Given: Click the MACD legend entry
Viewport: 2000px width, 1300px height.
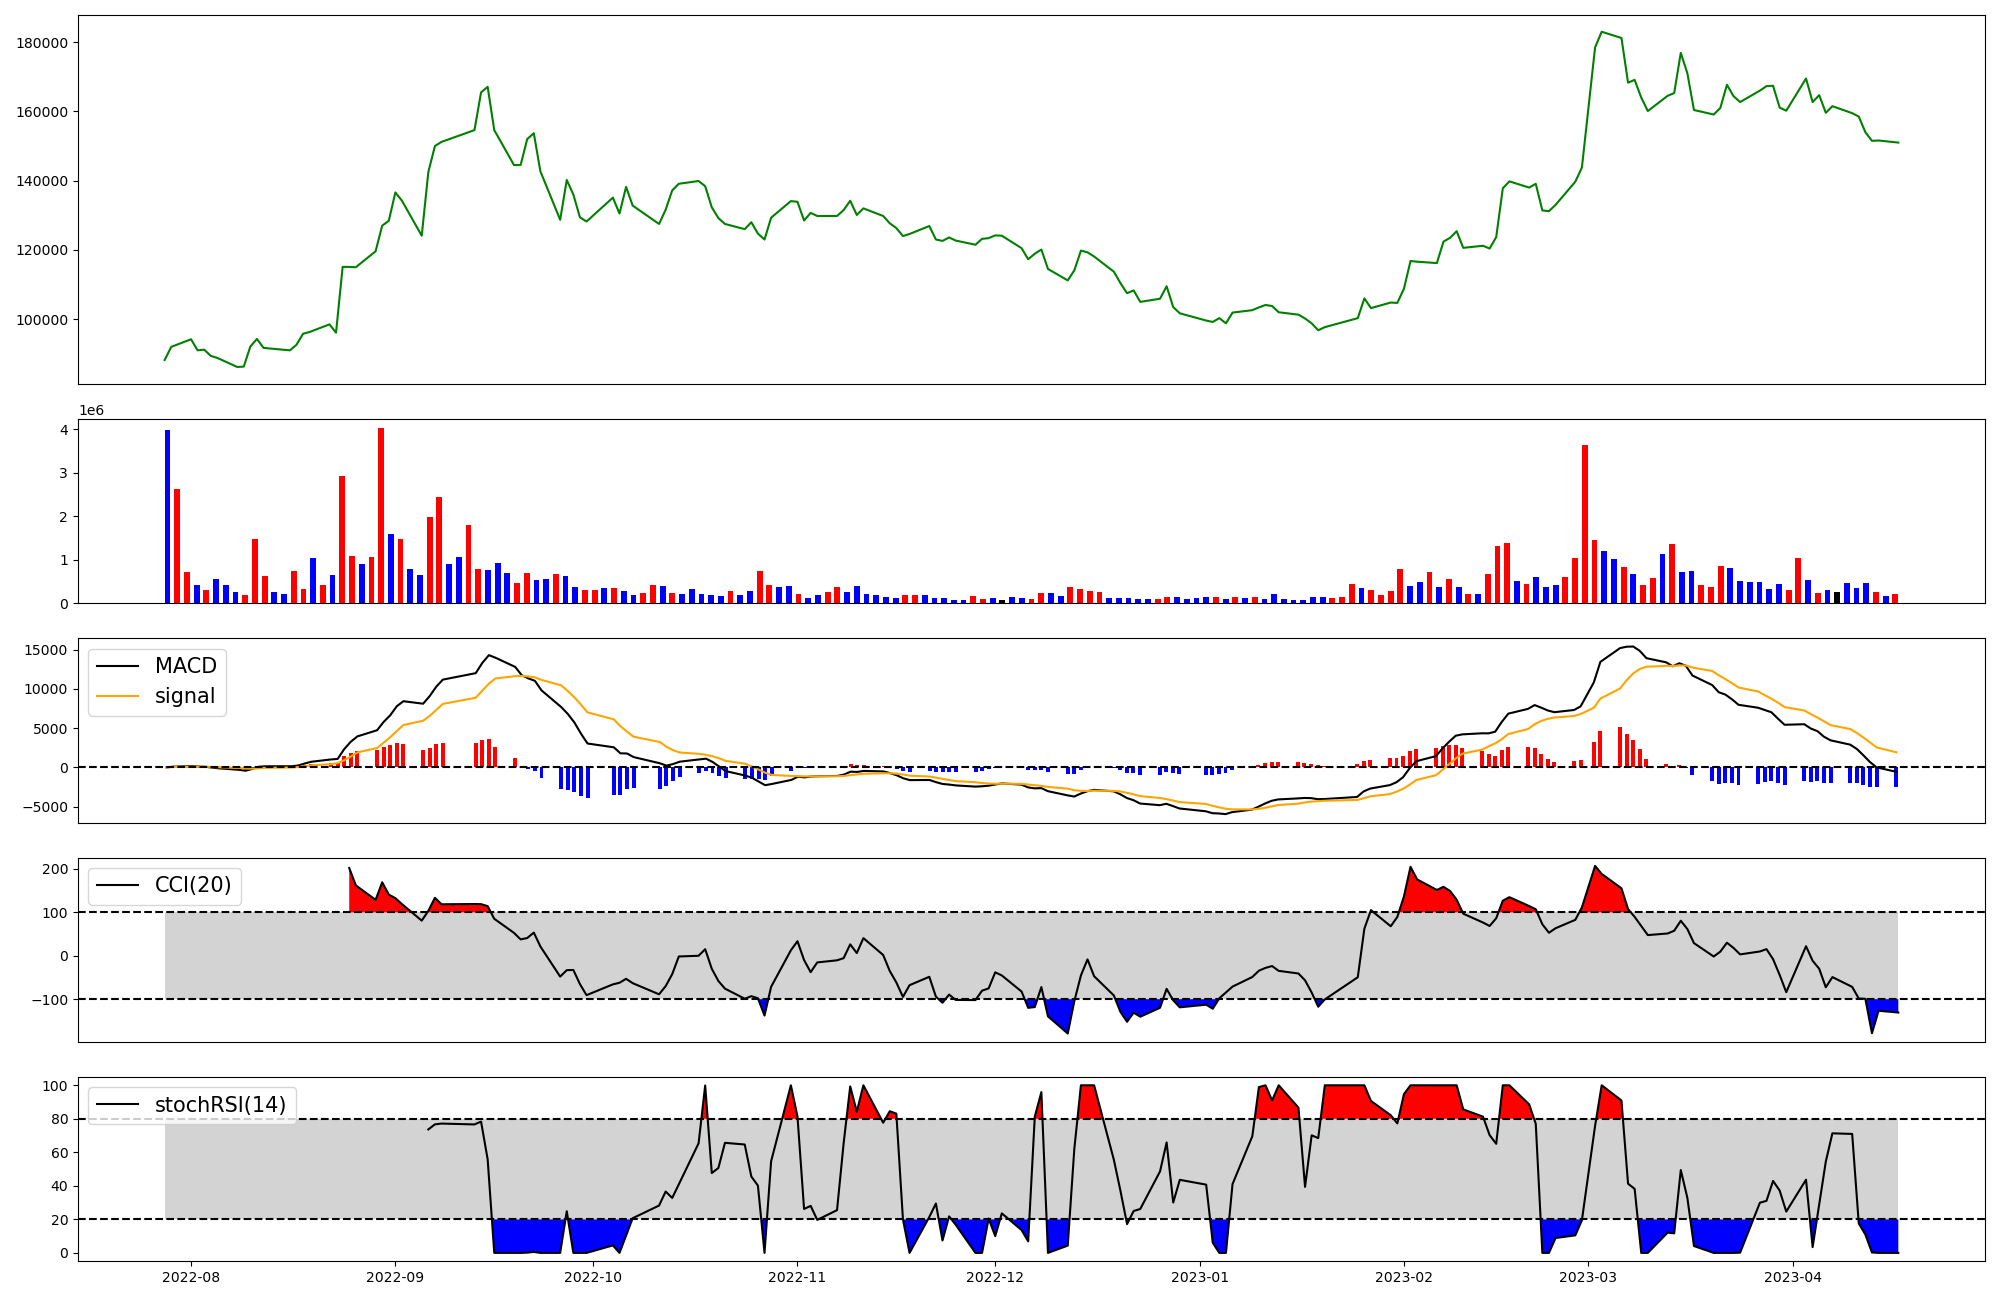Looking at the screenshot, I should tap(185, 666).
